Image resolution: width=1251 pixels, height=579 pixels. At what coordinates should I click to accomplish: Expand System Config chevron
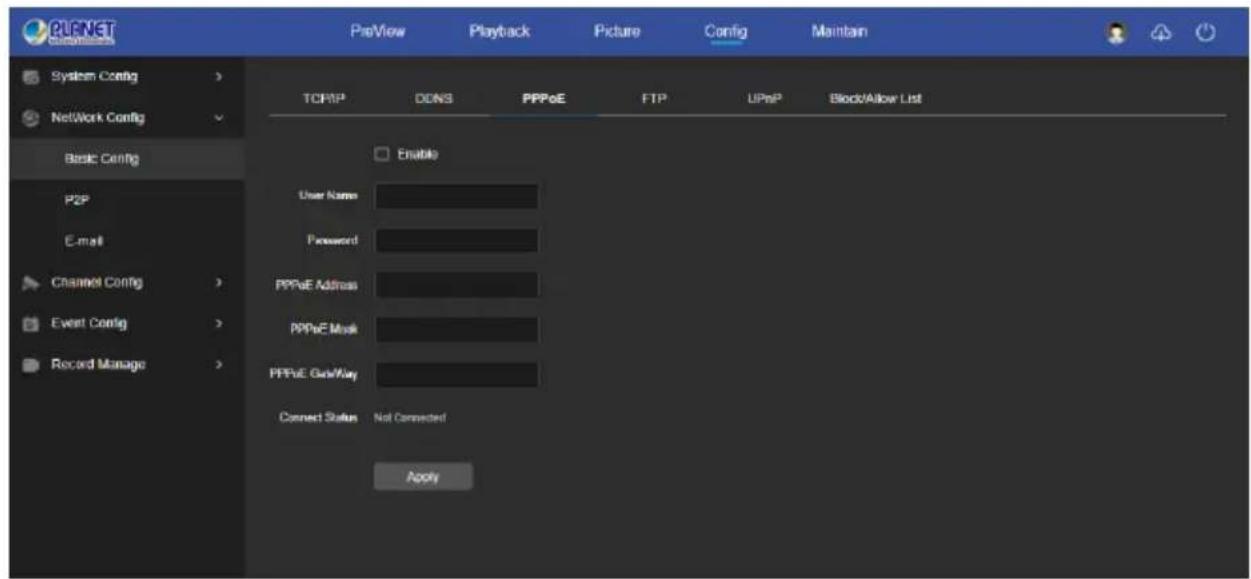point(218,77)
